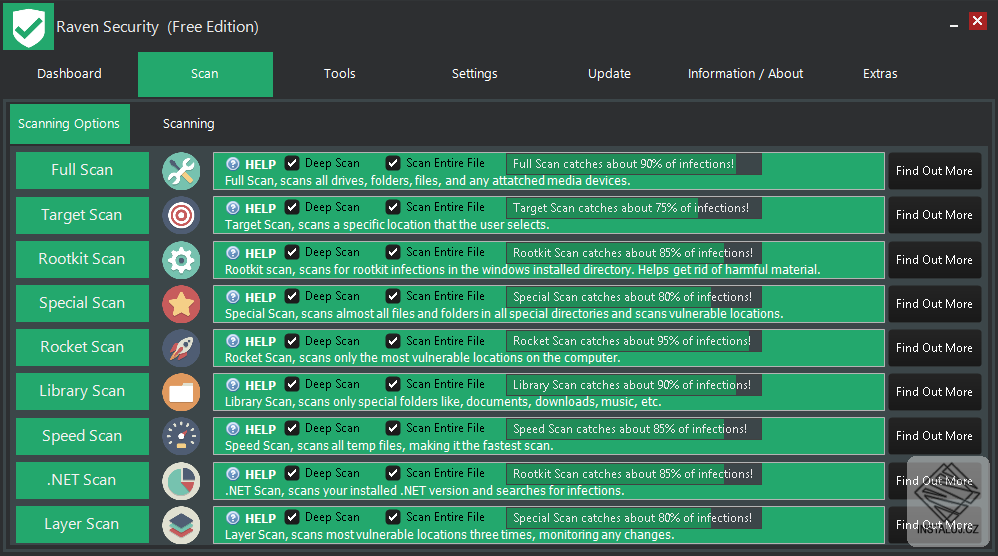This screenshot has height=556, width=998.
Task: Switch to the Extras tab
Action: point(880,74)
